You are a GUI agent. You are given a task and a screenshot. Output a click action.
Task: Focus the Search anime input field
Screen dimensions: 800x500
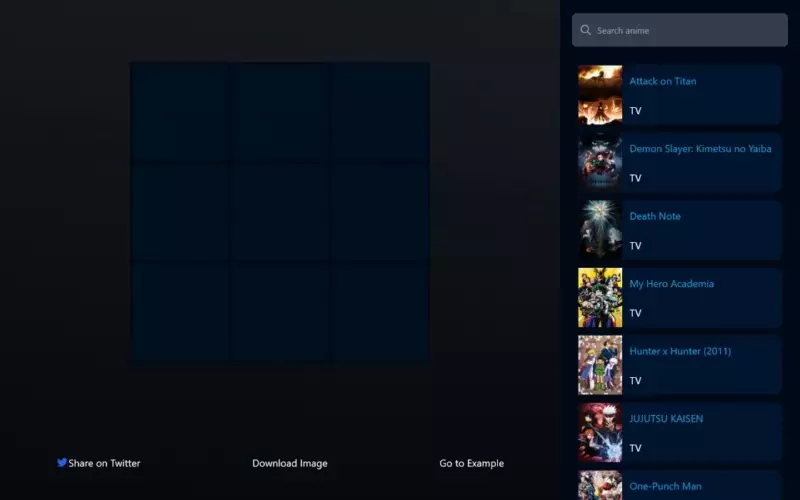(x=690, y=30)
